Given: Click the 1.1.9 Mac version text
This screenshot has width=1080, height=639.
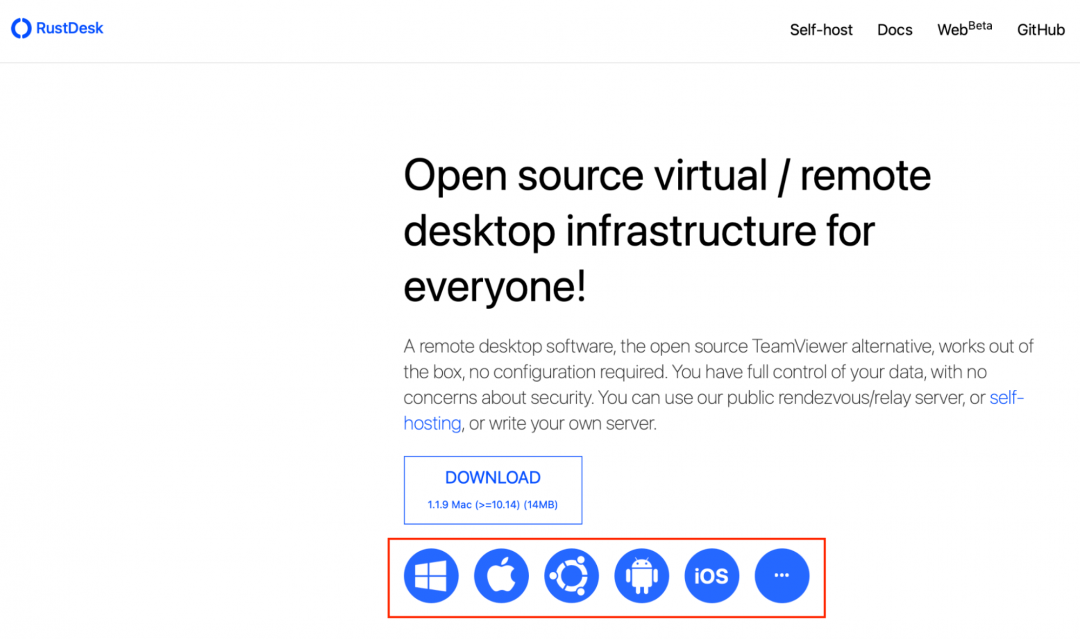Looking at the screenshot, I should point(492,505).
